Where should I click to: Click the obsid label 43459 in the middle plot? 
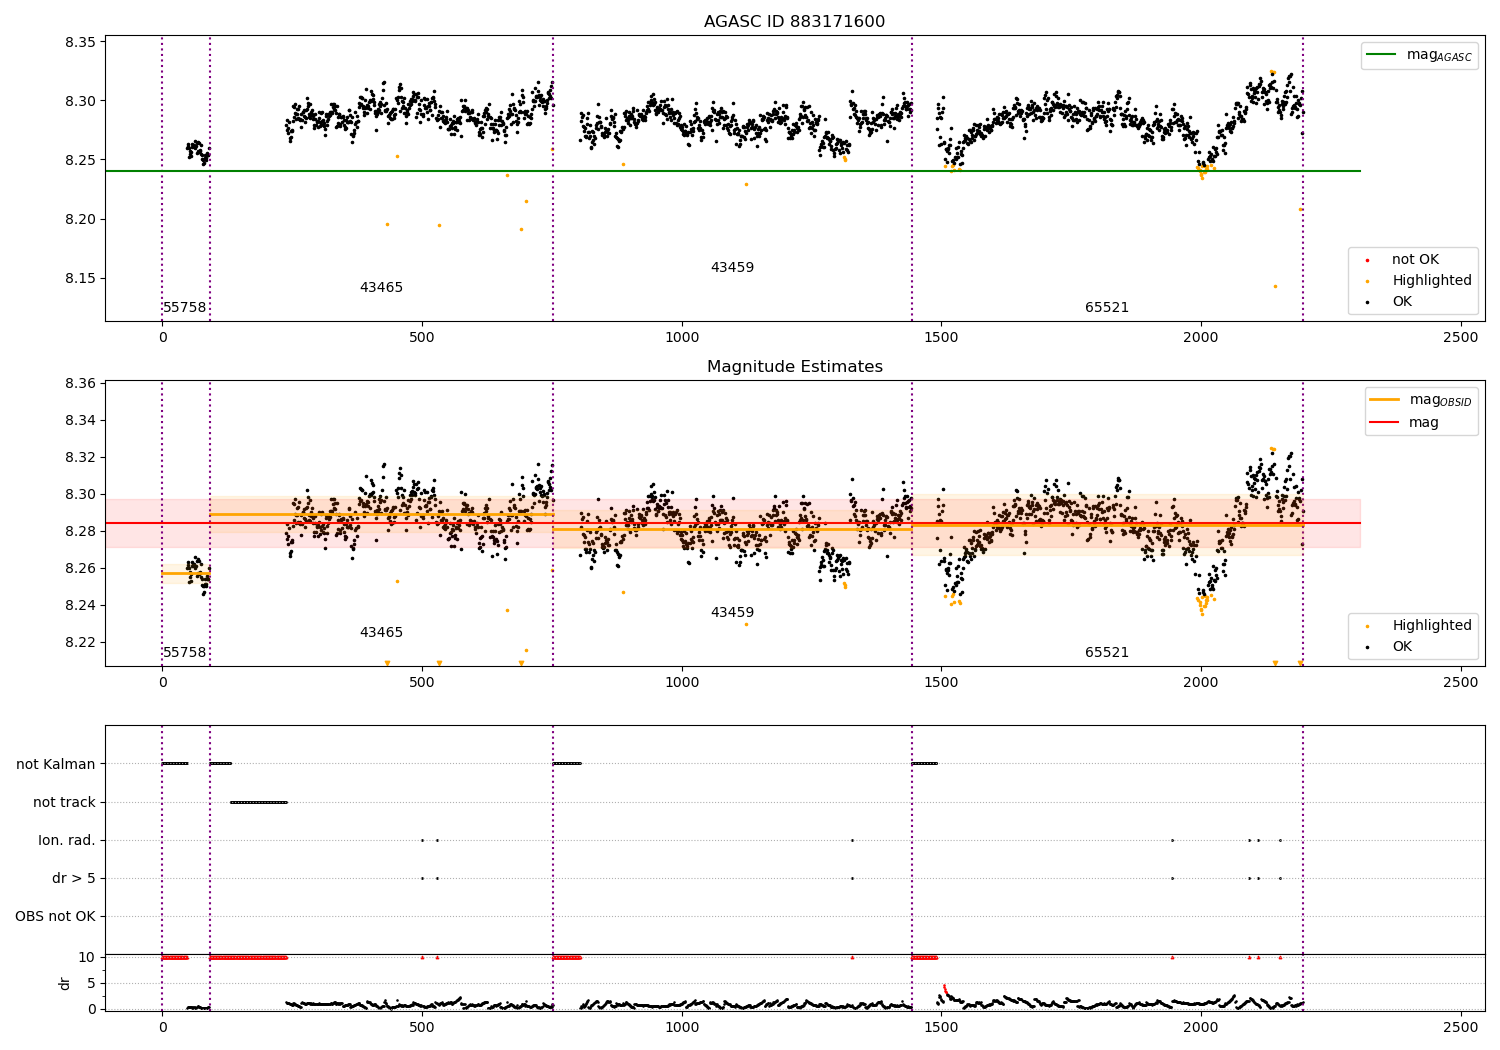pyautogui.click(x=732, y=613)
